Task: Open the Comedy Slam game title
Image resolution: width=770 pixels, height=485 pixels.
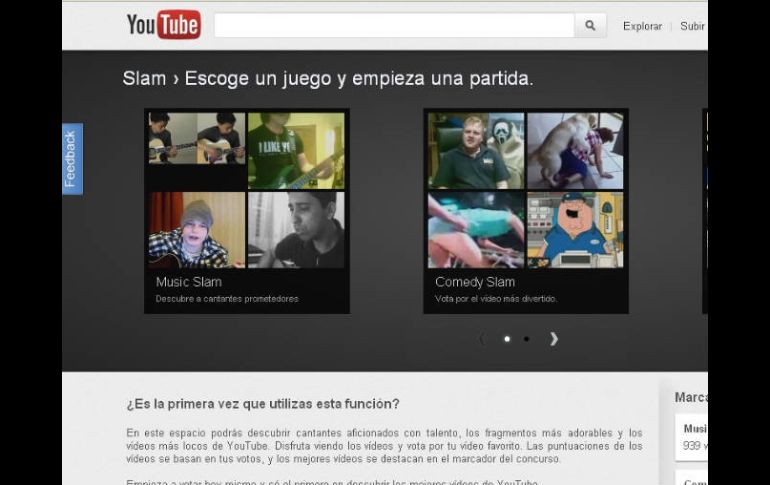Action: 474,282
